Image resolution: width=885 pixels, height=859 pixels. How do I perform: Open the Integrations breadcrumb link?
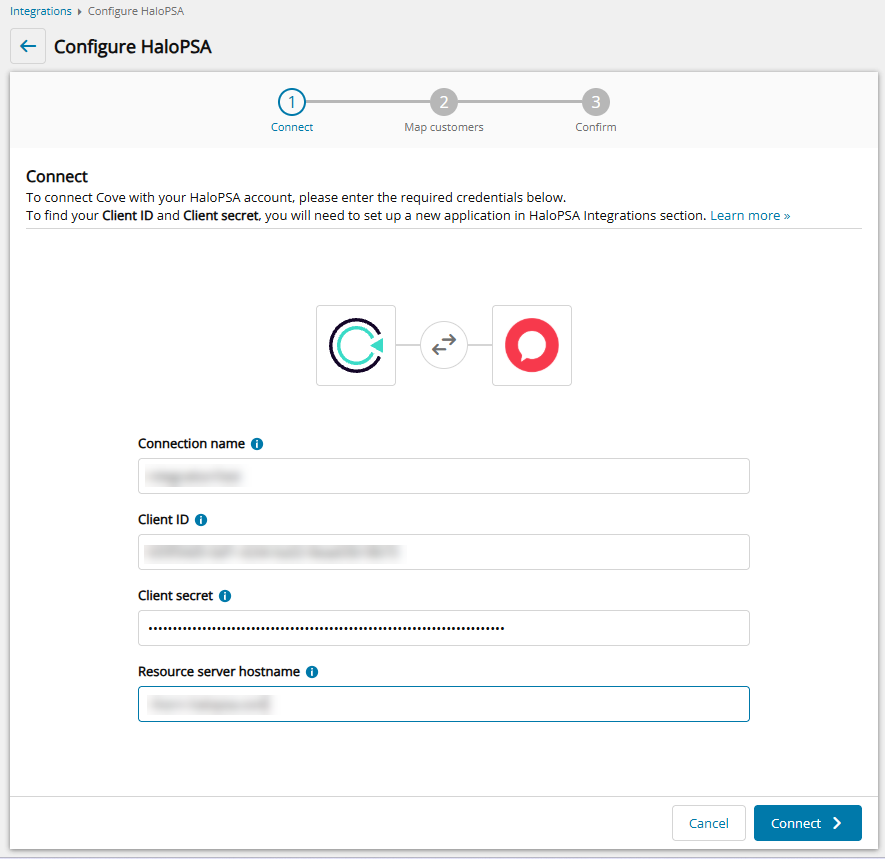click(x=41, y=11)
